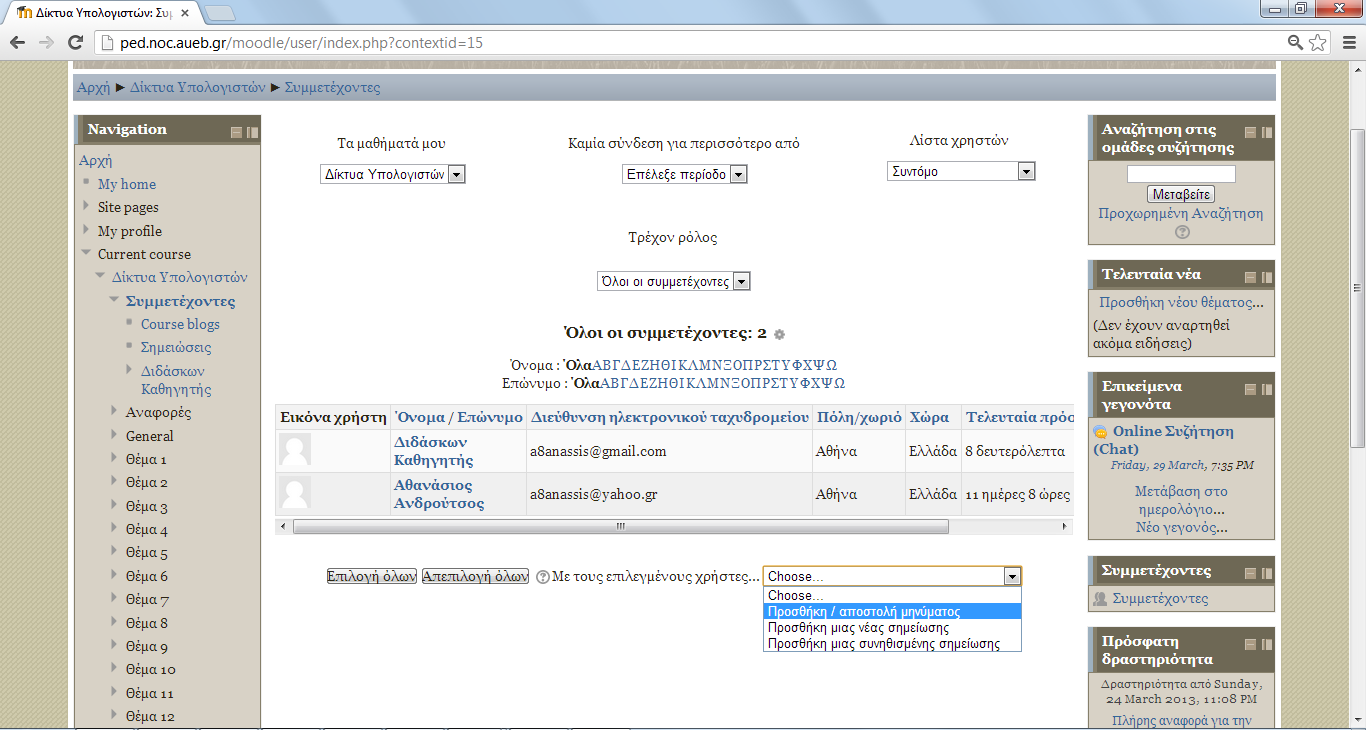Select Προσθήκη / αποστολή μηνύματος option
1366x730 pixels.
tap(892, 612)
